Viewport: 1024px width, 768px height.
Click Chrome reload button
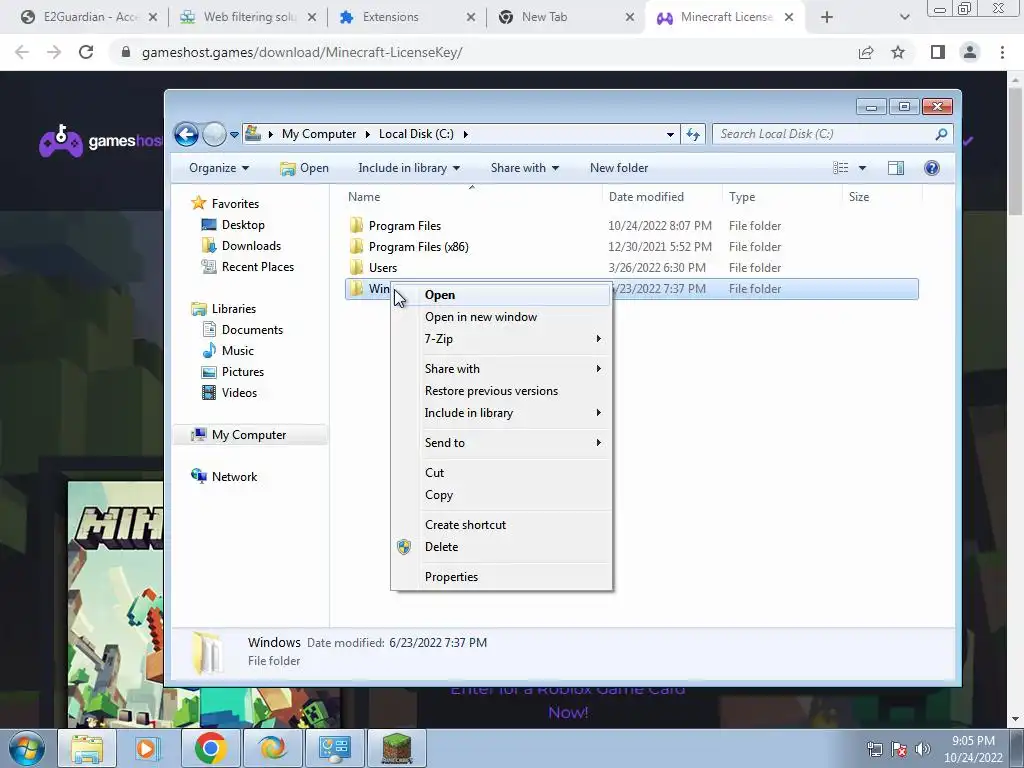pyautogui.click(x=86, y=52)
